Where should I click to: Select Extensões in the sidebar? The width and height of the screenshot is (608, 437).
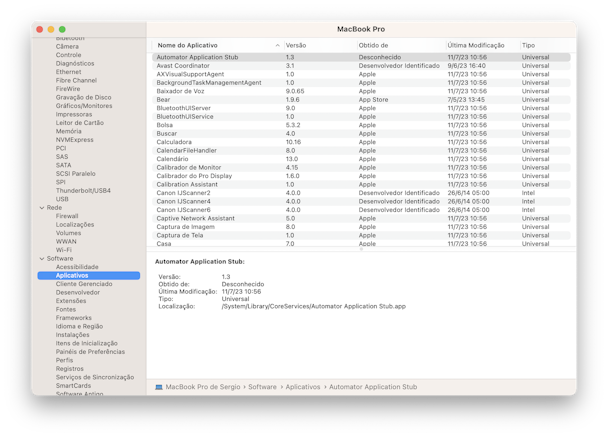coord(71,301)
